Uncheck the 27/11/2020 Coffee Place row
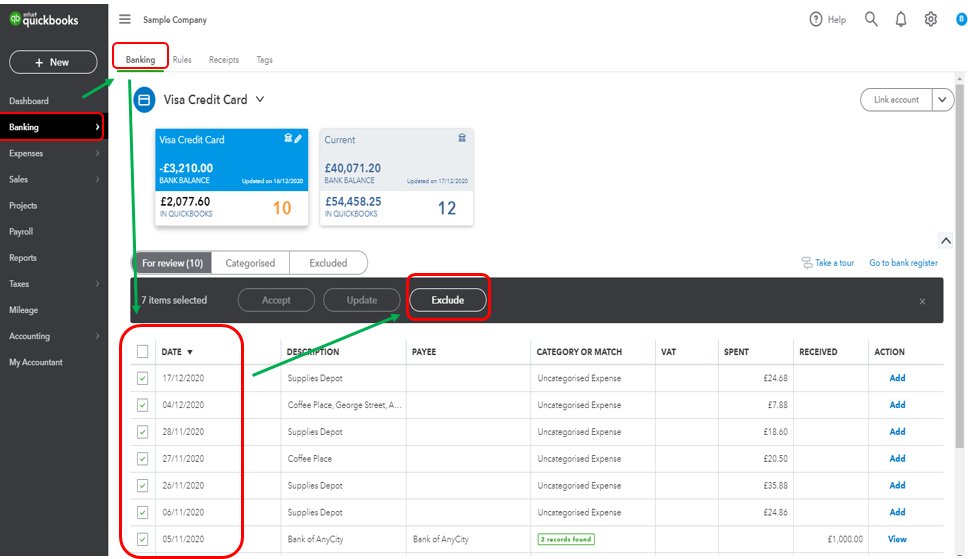Image resolution: width=968 pixels, height=559 pixels. (143, 459)
